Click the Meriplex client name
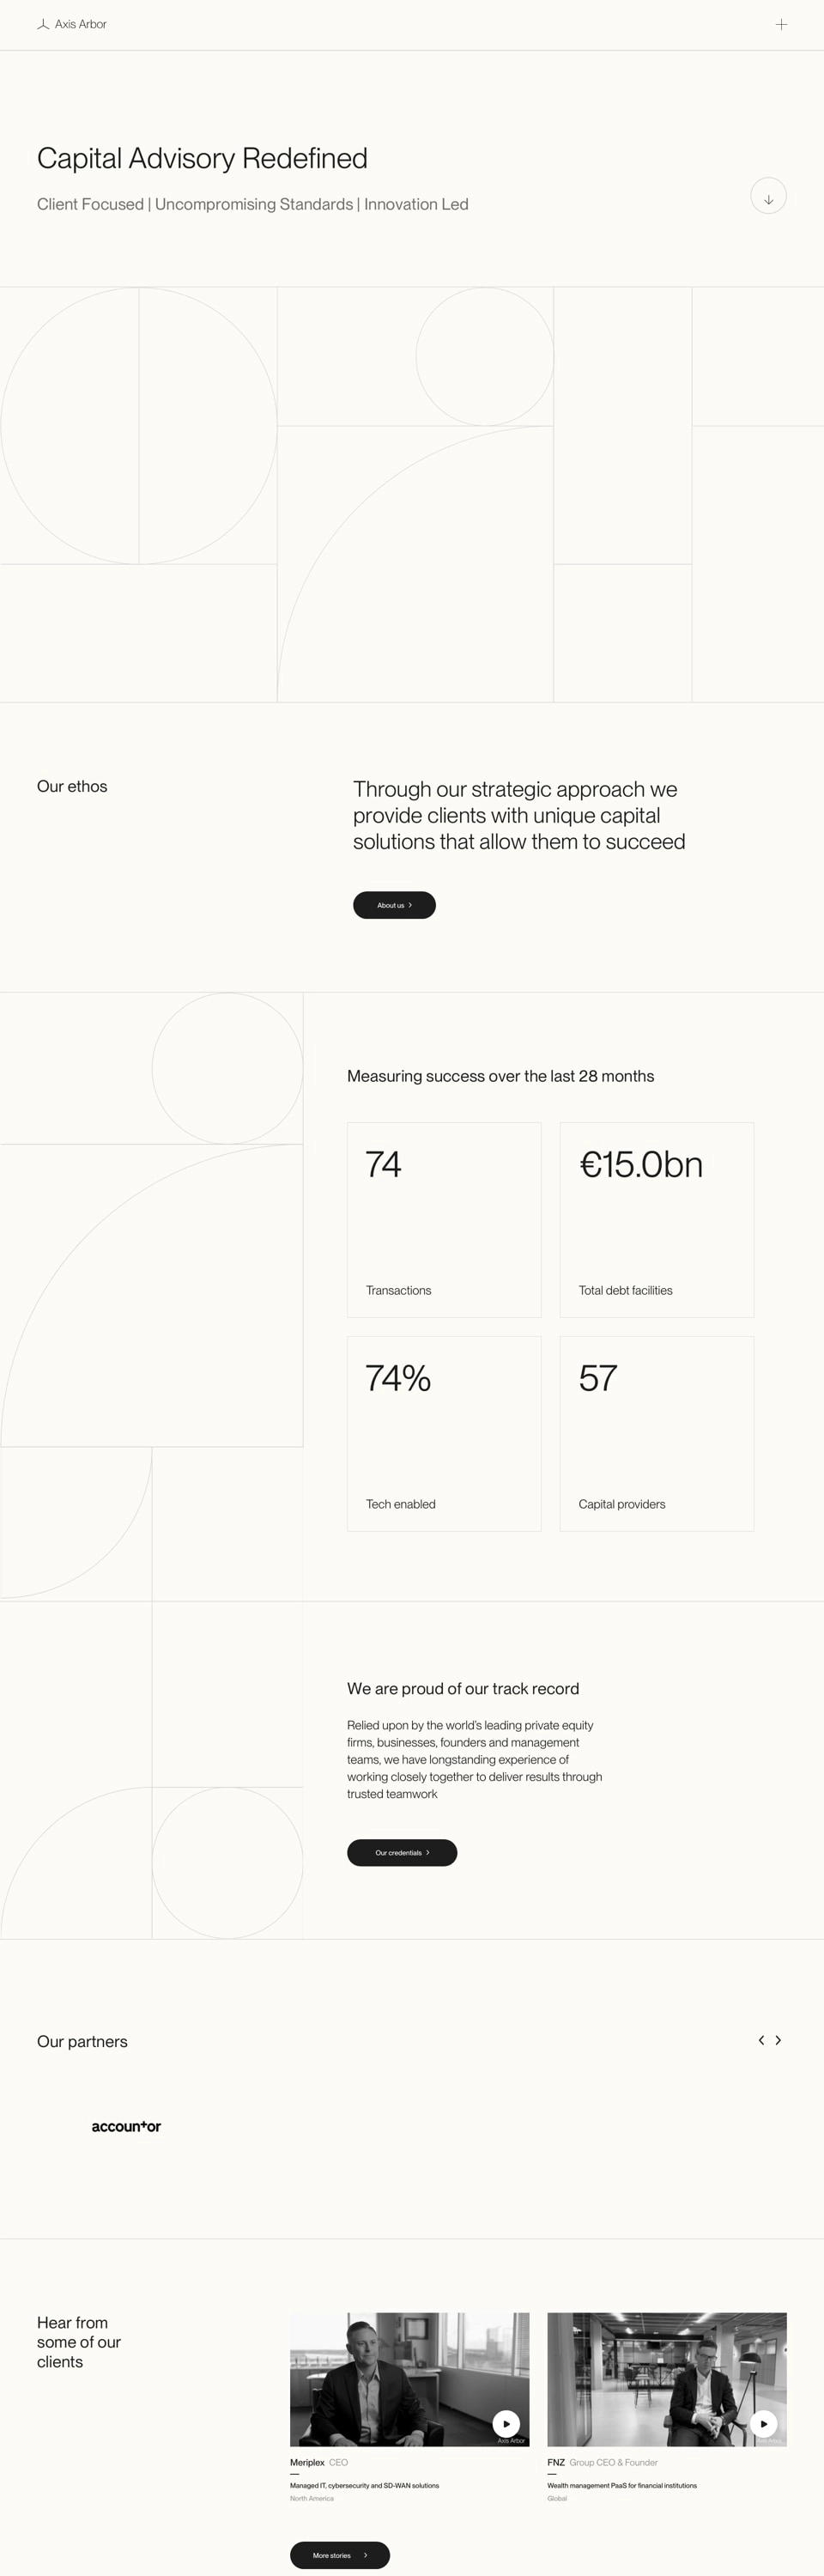This screenshot has width=824, height=2576. point(307,2462)
